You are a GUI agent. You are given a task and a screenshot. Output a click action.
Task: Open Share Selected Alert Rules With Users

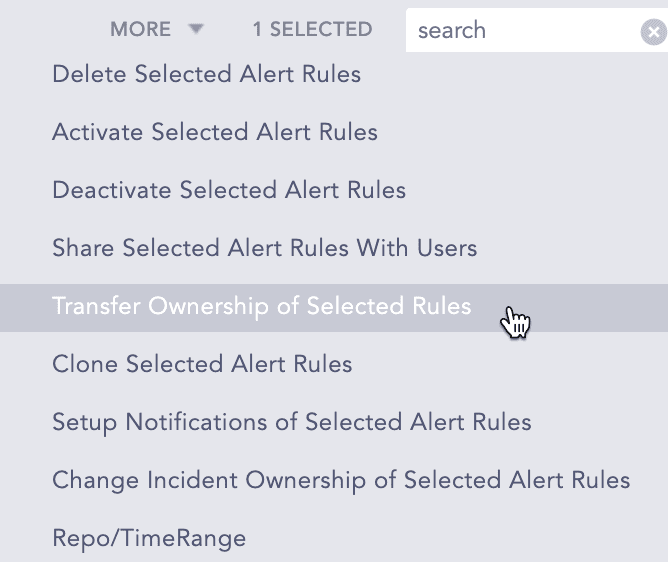pyautogui.click(x=265, y=248)
